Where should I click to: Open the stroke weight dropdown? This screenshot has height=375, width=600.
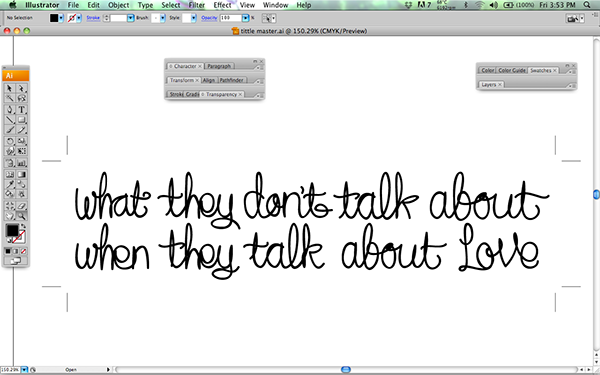tap(130, 18)
